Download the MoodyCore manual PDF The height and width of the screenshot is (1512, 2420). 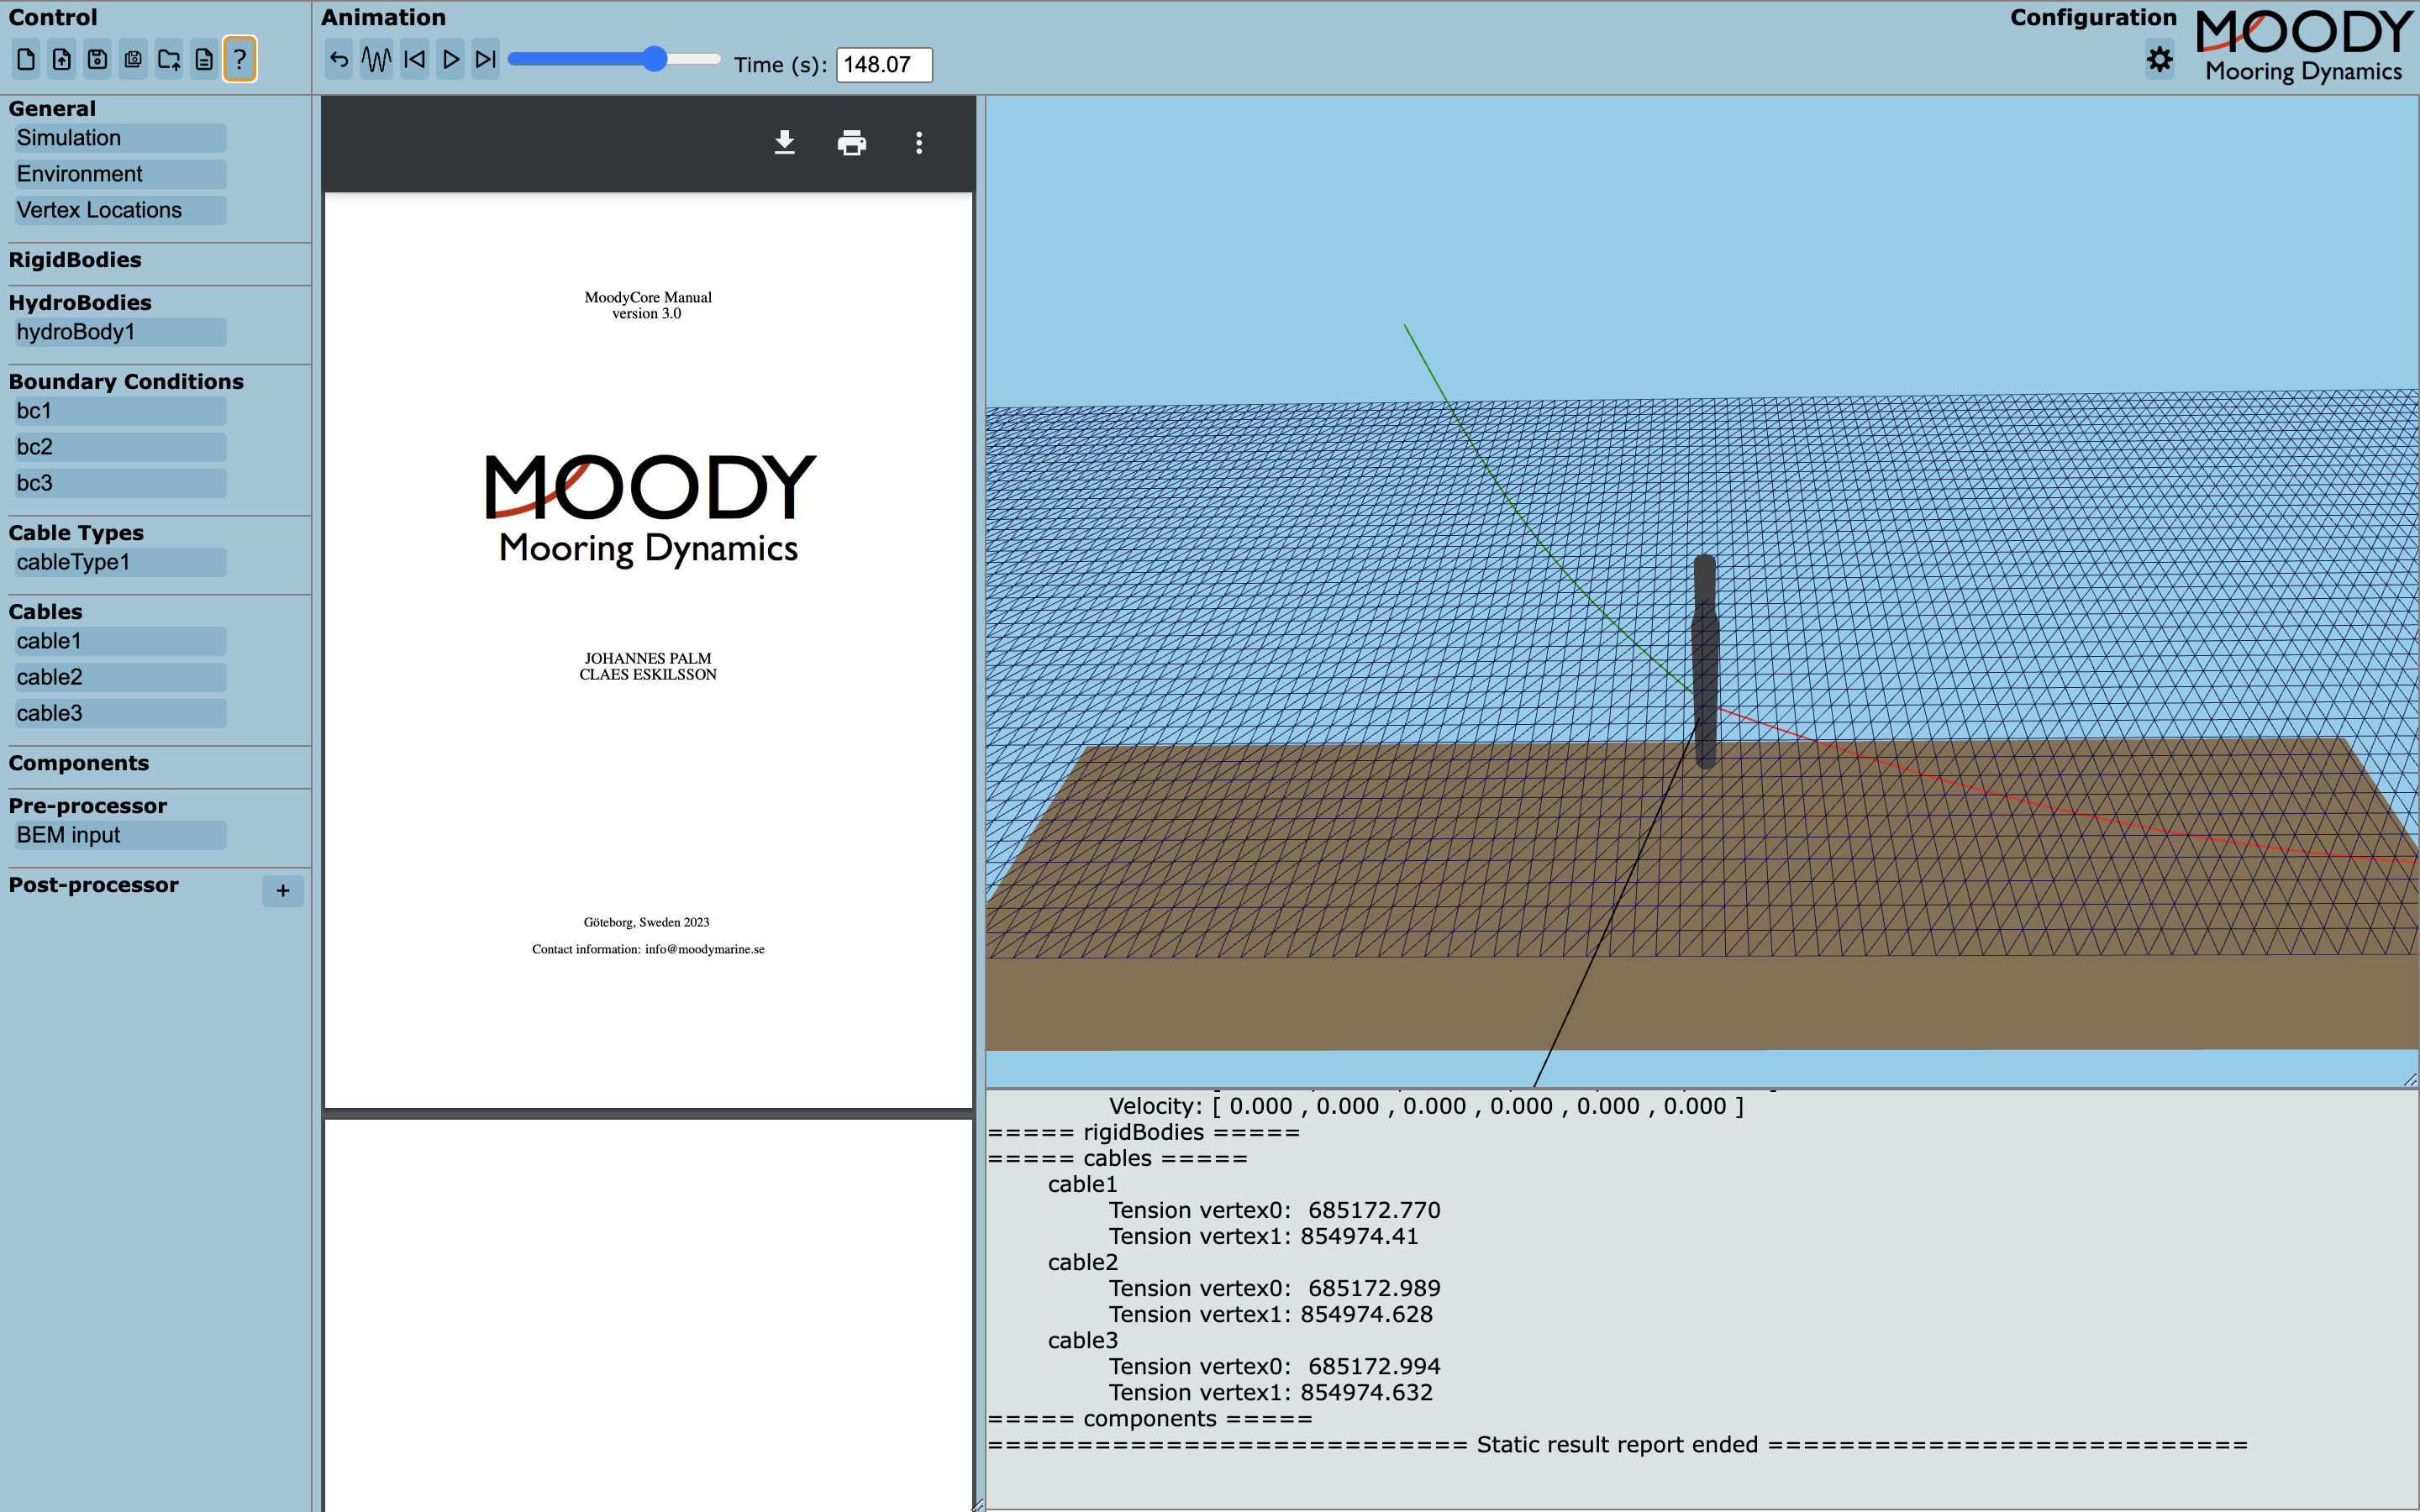click(785, 143)
